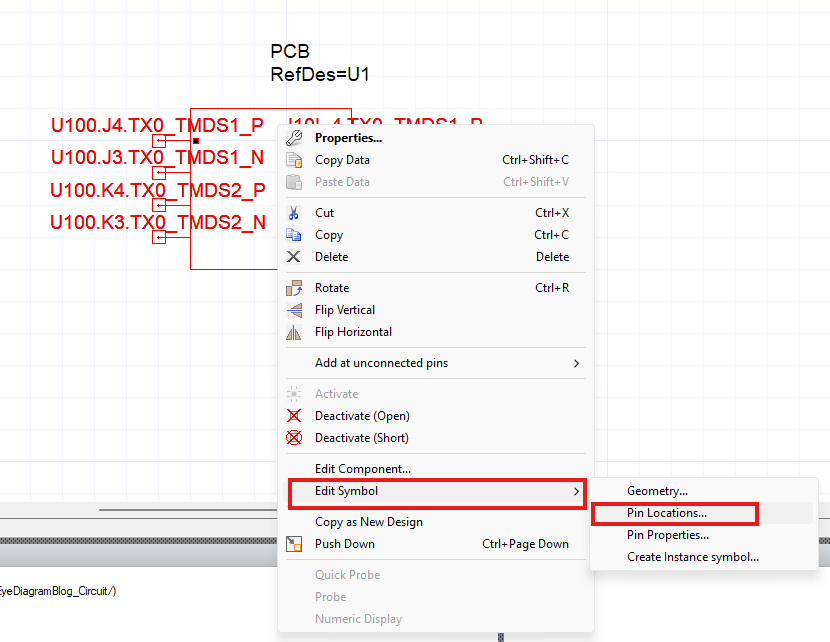Image resolution: width=830 pixels, height=642 pixels.
Task: Click the Flip Horizontal icon
Action: 296,331
